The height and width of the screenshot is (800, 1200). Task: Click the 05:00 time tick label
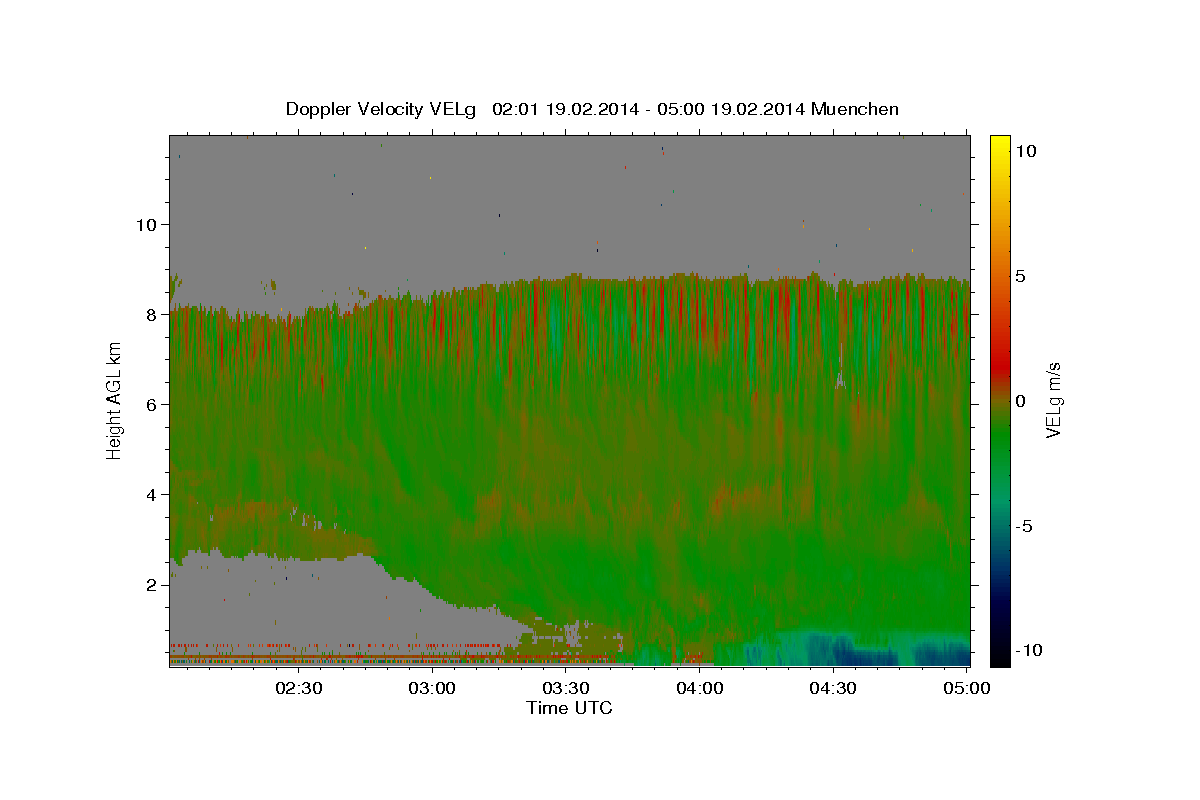967,688
